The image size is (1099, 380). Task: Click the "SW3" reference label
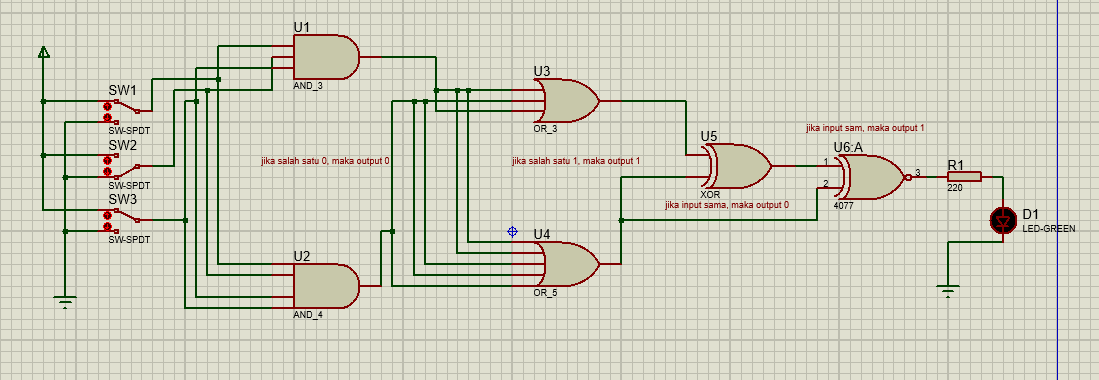(x=123, y=200)
